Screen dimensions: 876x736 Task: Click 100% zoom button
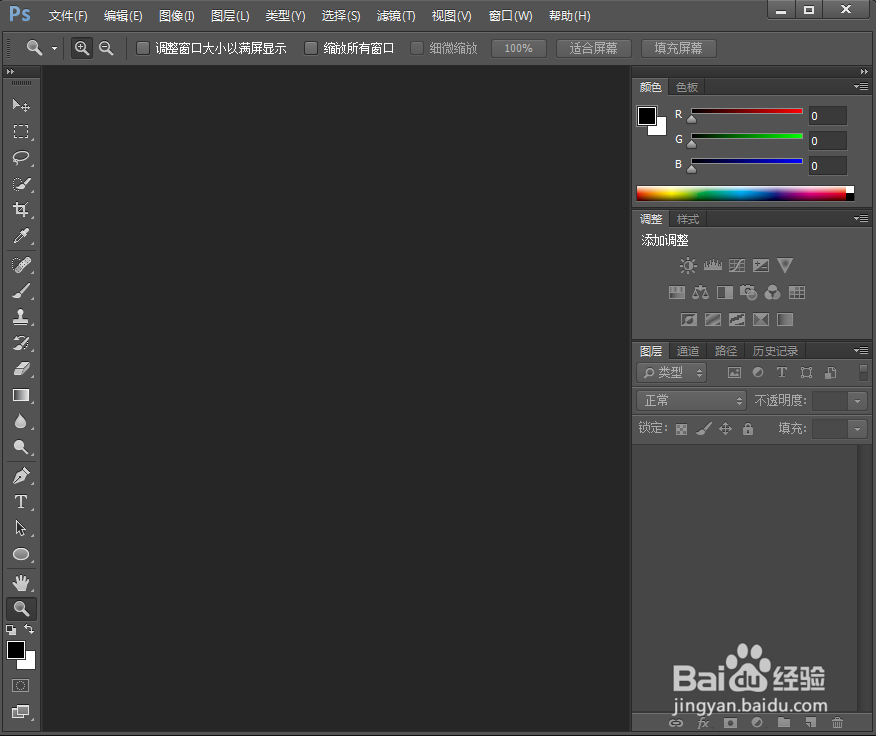pyautogui.click(x=518, y=49)
